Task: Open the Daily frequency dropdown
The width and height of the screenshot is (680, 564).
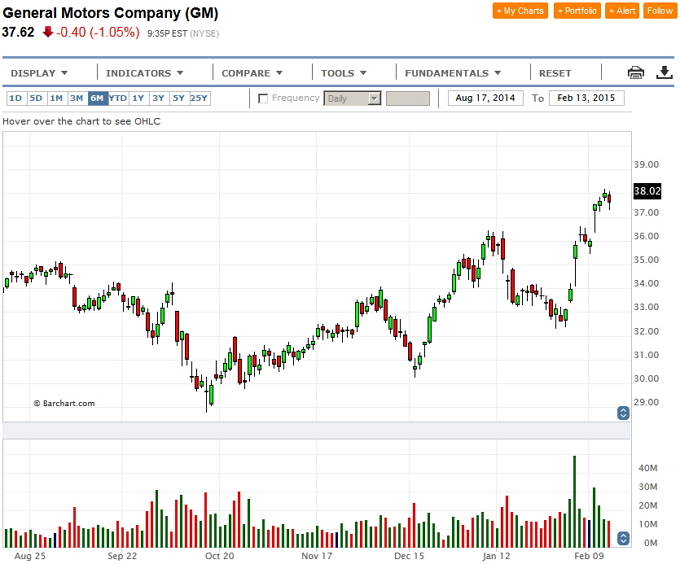Action: coord(352,98)
